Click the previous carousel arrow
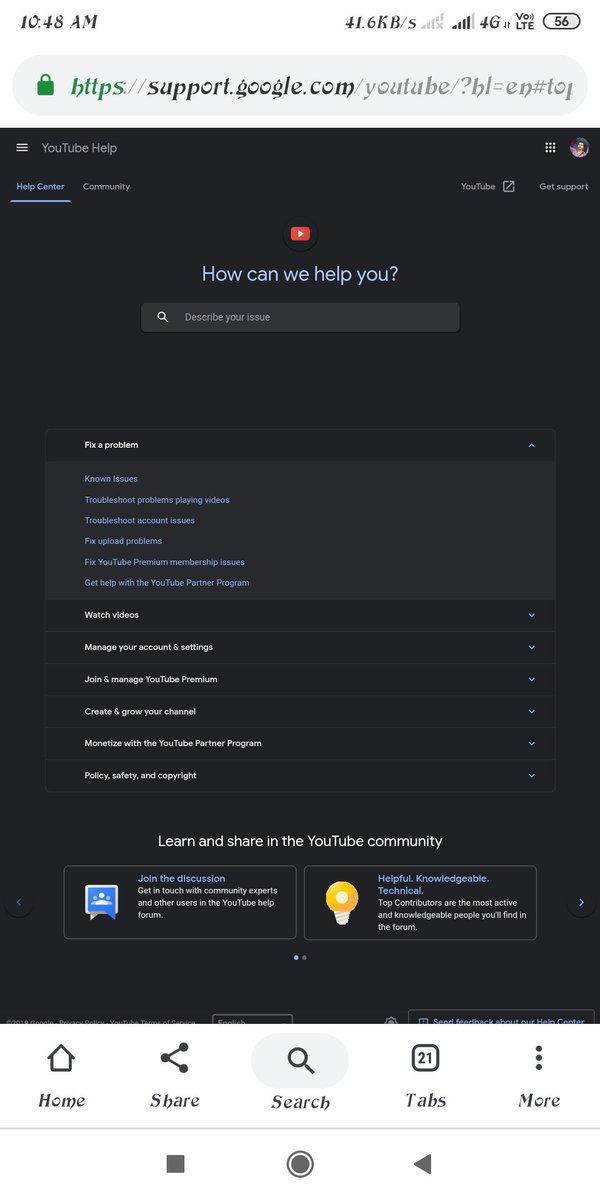The width and height of the screenshot is (600, 1200). 18,902
